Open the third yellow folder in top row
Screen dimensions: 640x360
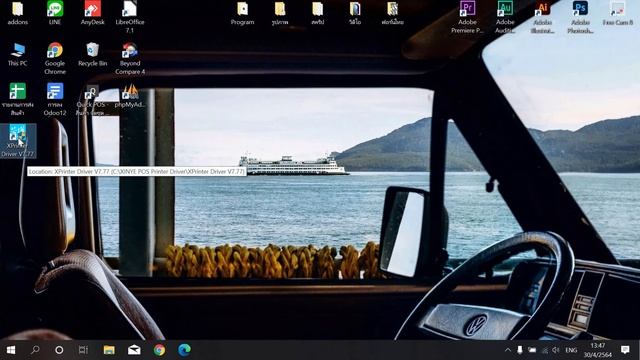[318, 13]
